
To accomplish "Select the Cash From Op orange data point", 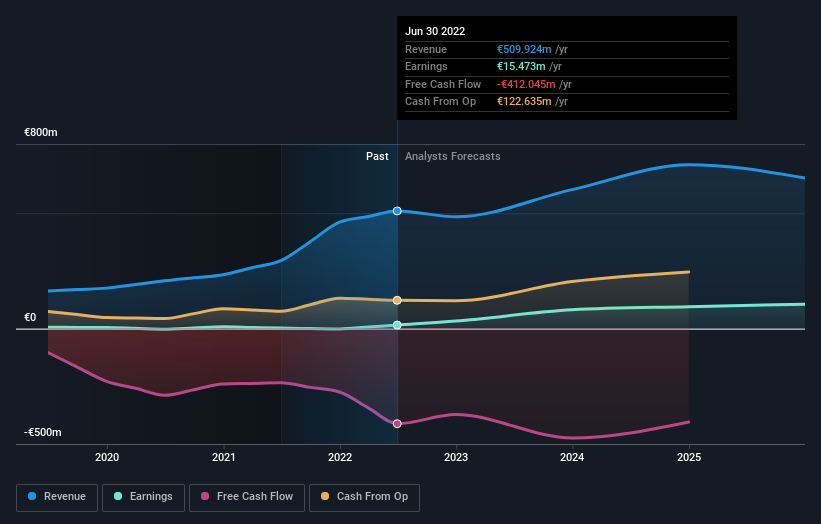I will click(x=397, y=300).
